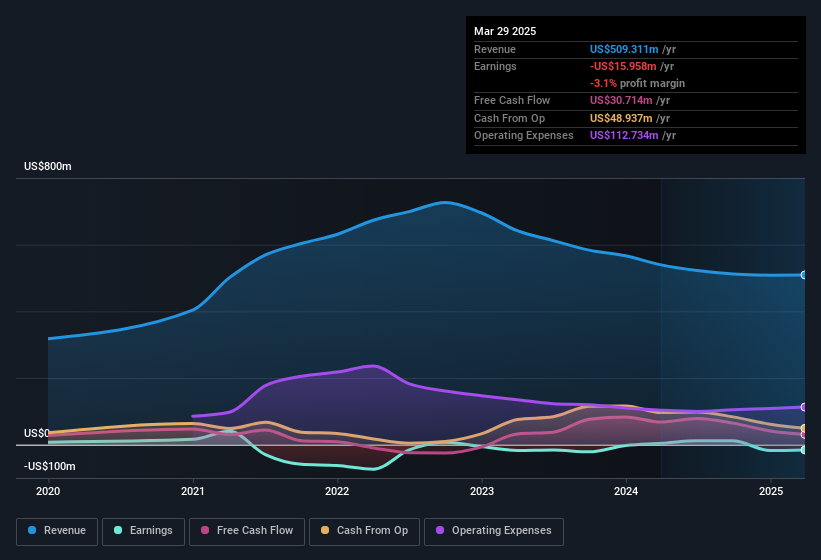Click the 2025 x-axis label
This screenshot has height=560, width=821.
[771, 491]
